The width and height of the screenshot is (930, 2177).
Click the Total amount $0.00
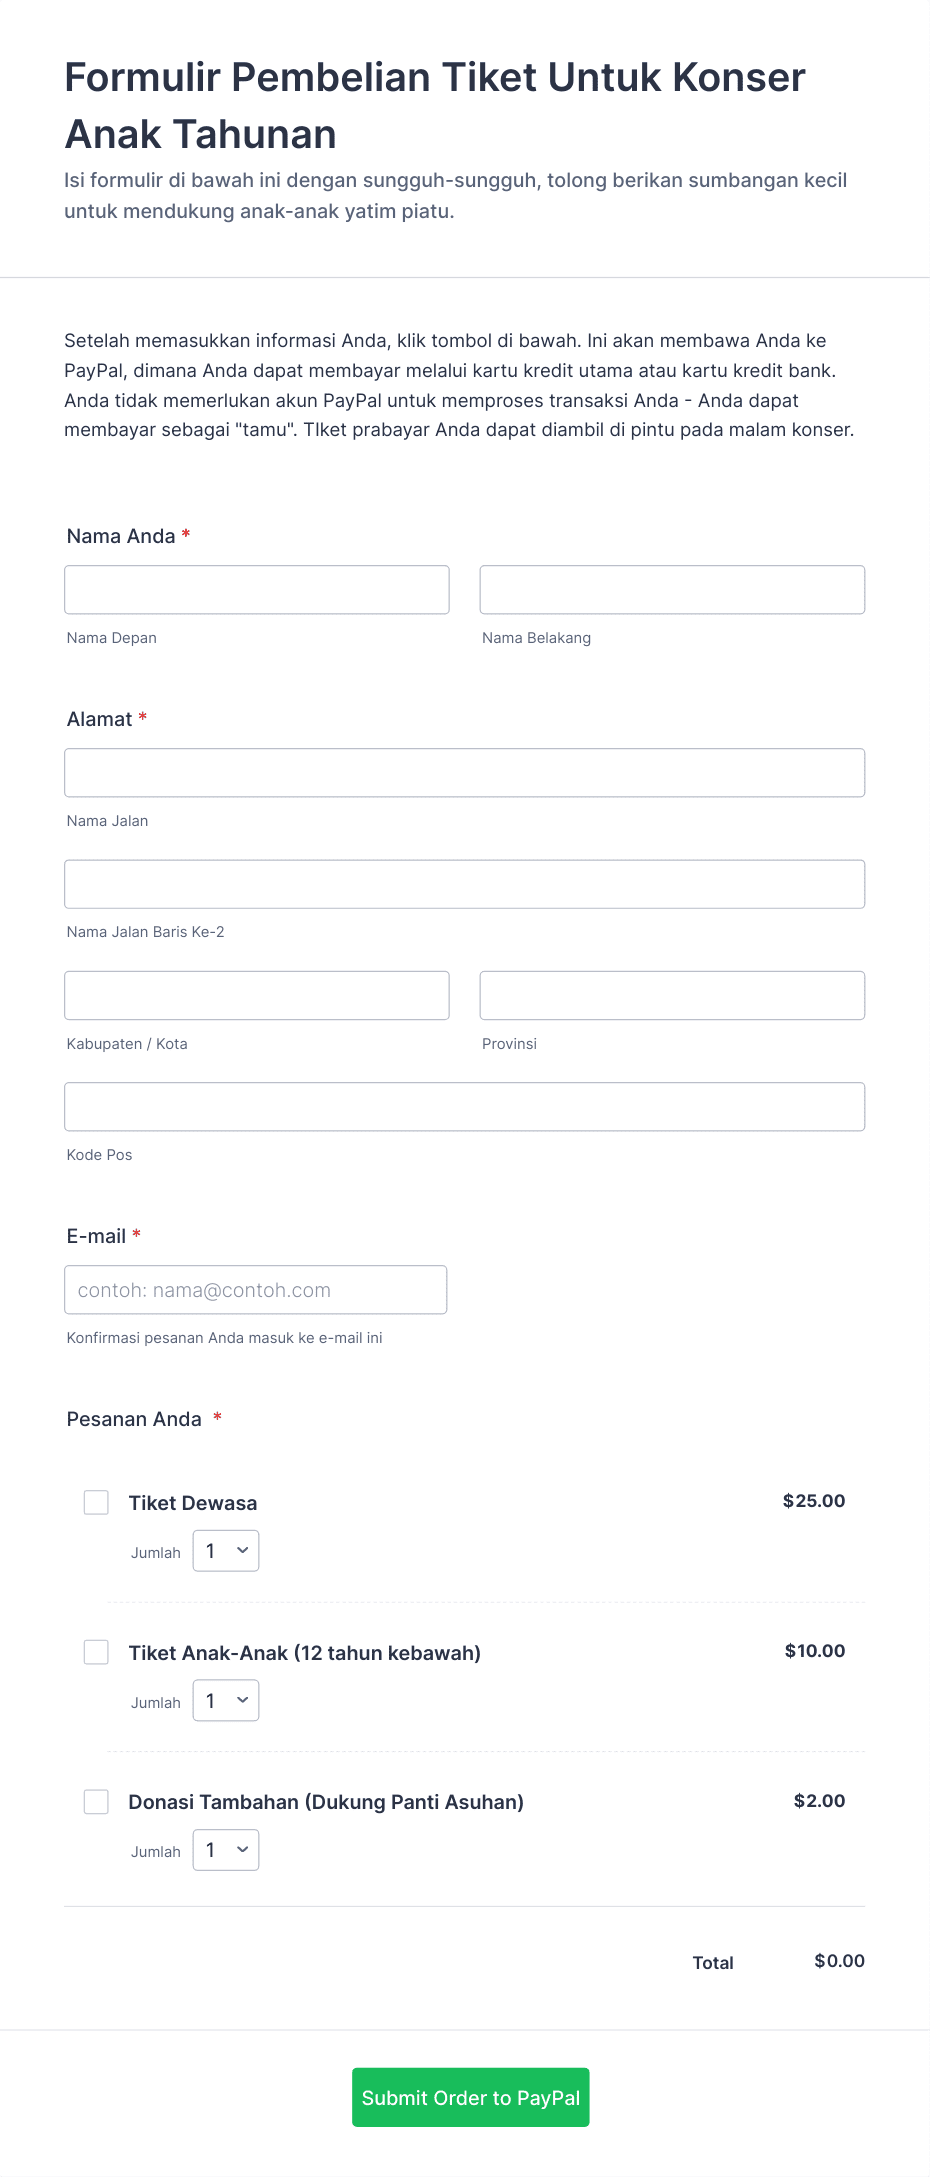pos(840,1961)
